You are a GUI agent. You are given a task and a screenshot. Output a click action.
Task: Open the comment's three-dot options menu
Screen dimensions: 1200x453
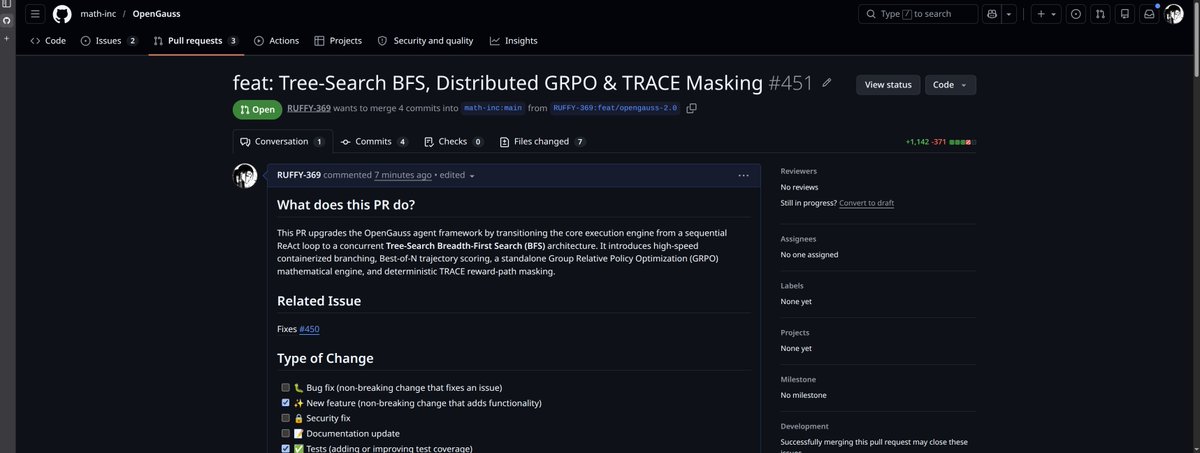coord(743,175)
